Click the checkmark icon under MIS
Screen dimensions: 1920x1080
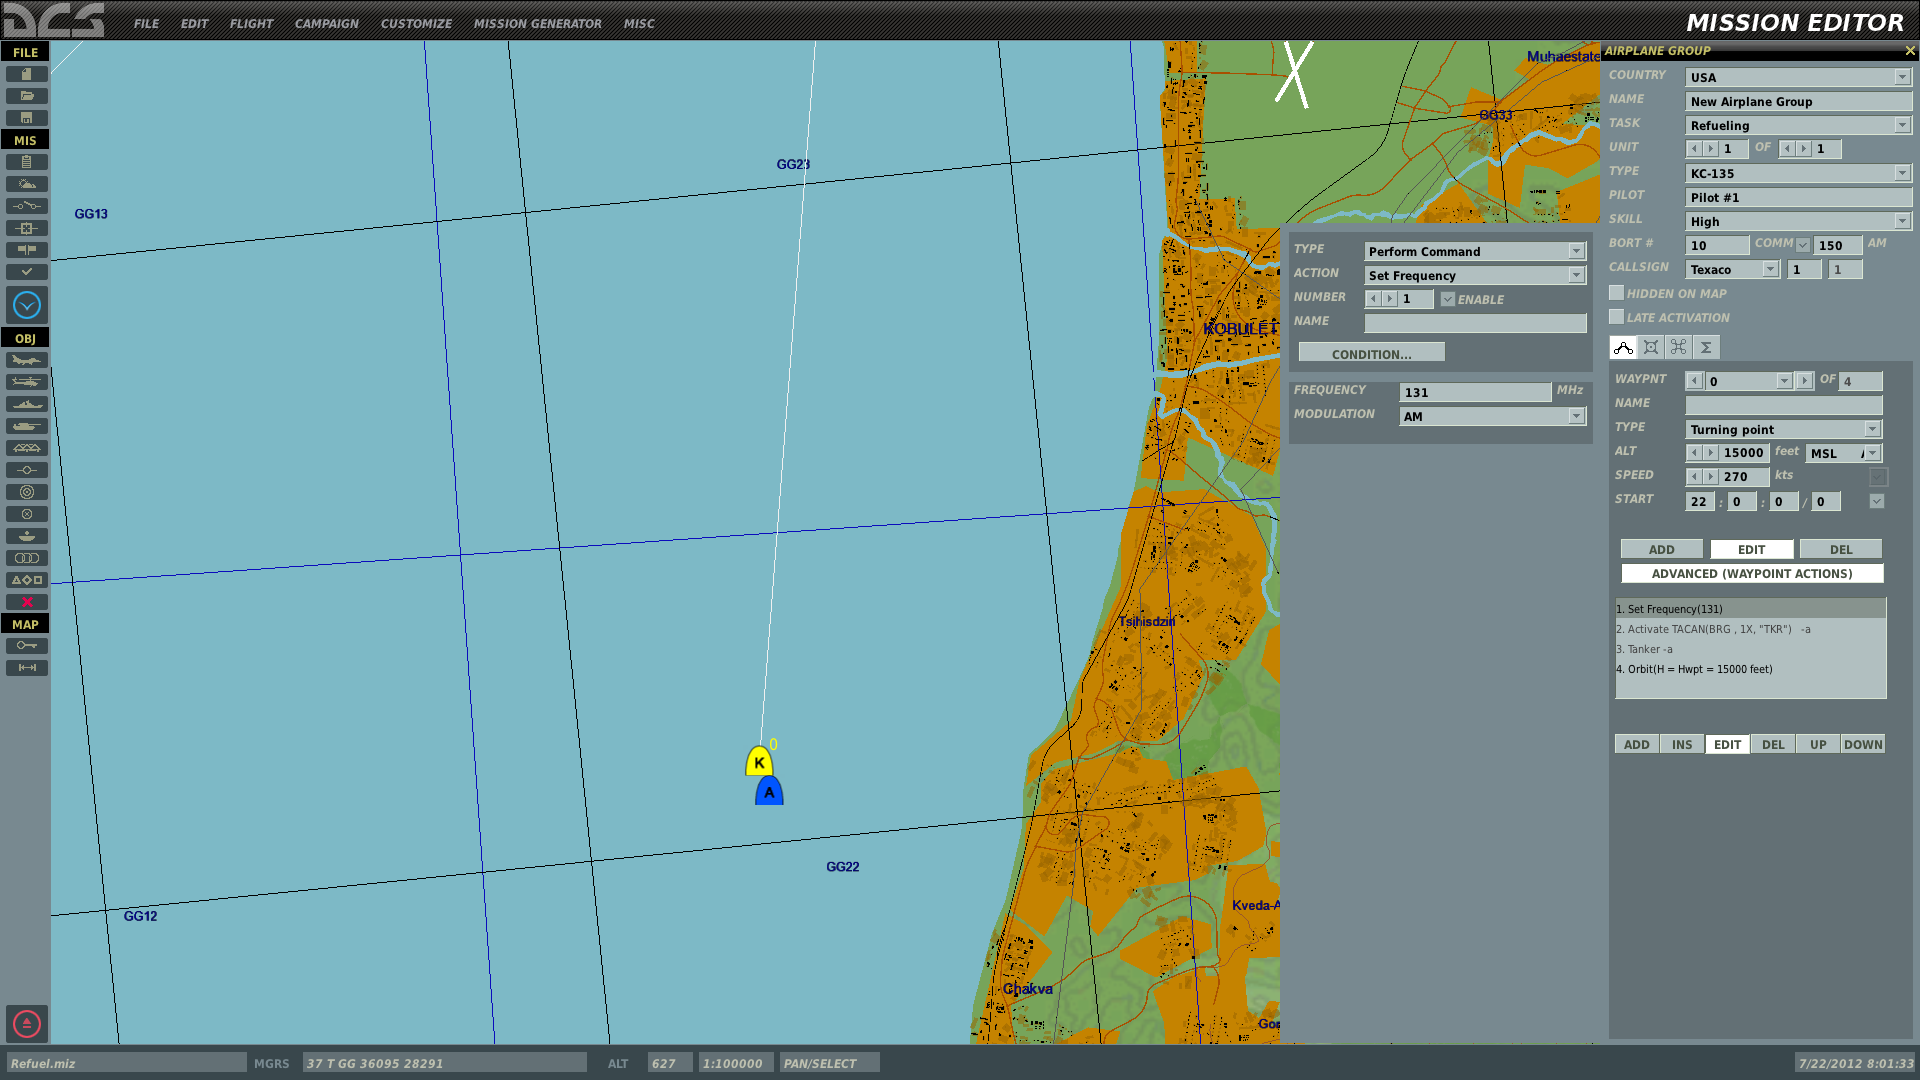point(26,272)
